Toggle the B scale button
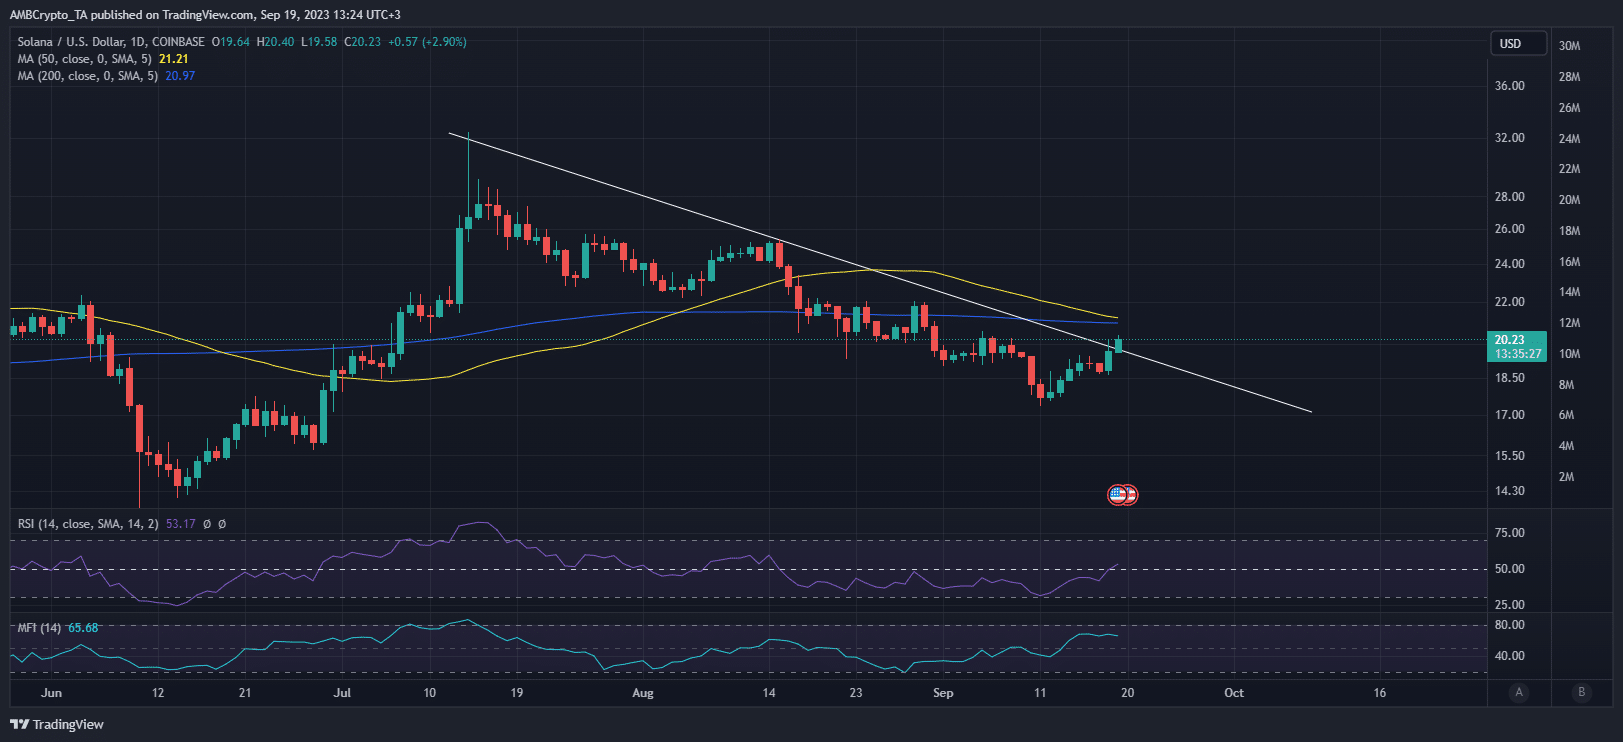The height and width of the screenshot is (742, 1623). pos(1581,692)
